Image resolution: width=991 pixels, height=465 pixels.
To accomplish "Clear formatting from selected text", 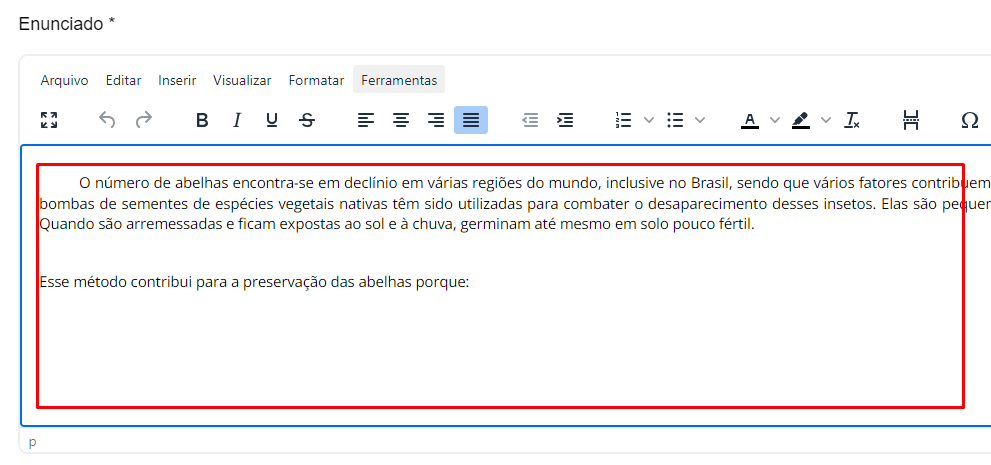I will point(852,120).
